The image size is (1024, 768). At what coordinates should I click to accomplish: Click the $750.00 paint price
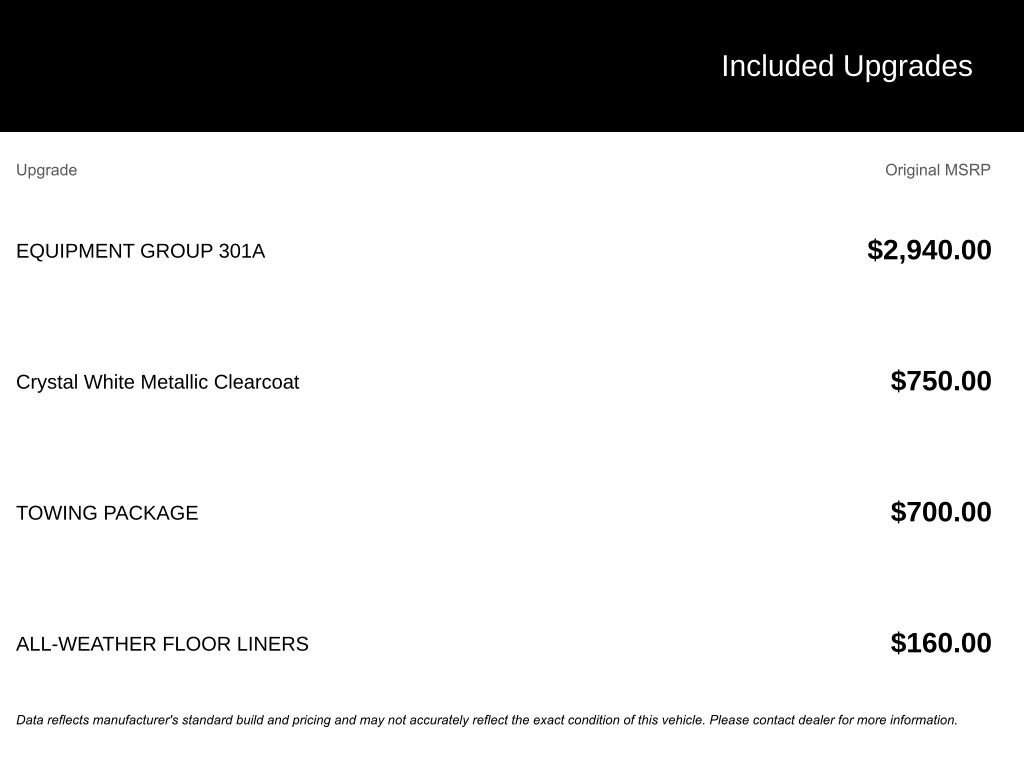941,381
